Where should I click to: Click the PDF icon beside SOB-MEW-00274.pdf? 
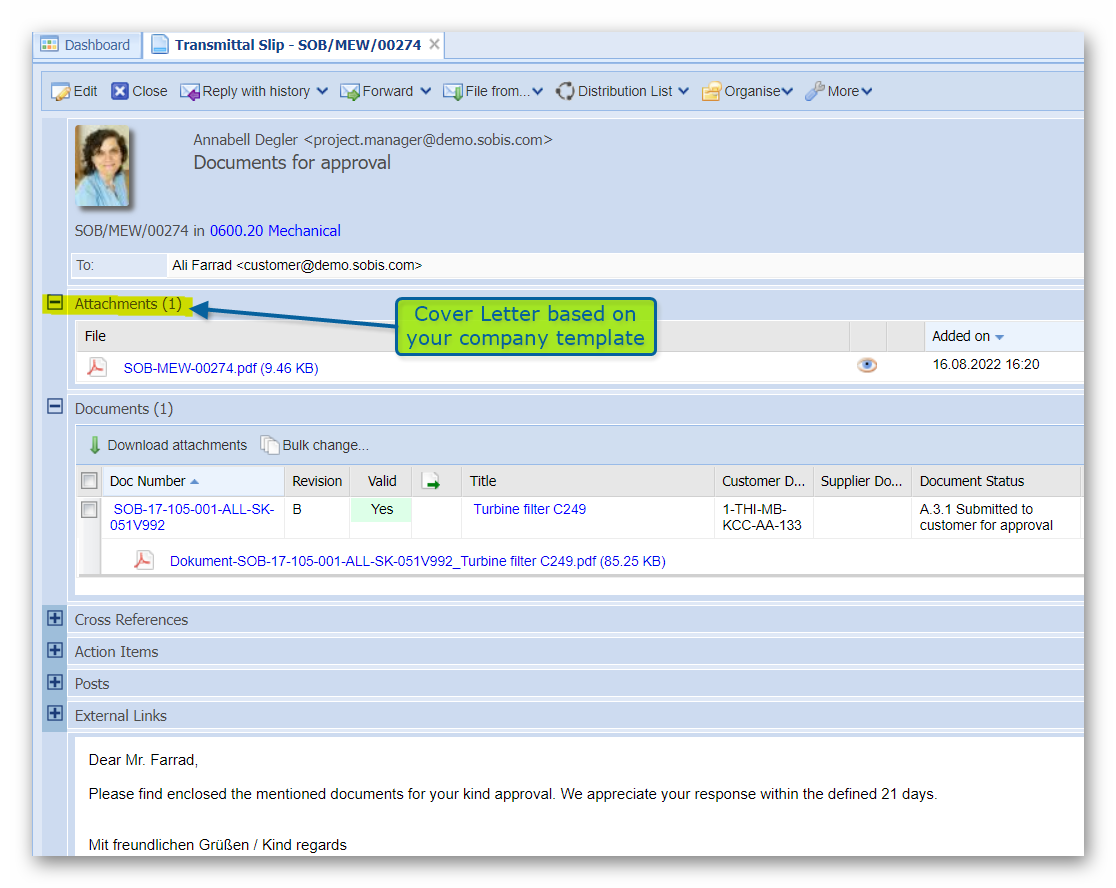click(97, 367)
